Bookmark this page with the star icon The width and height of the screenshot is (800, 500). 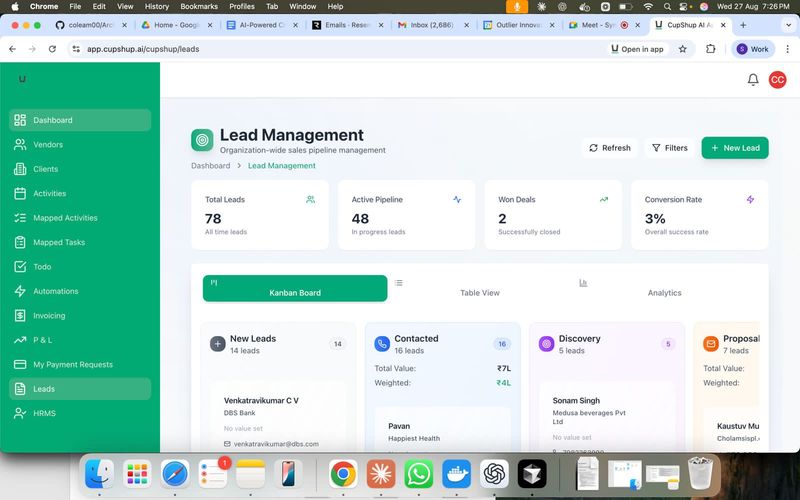[x=683, y=49]
